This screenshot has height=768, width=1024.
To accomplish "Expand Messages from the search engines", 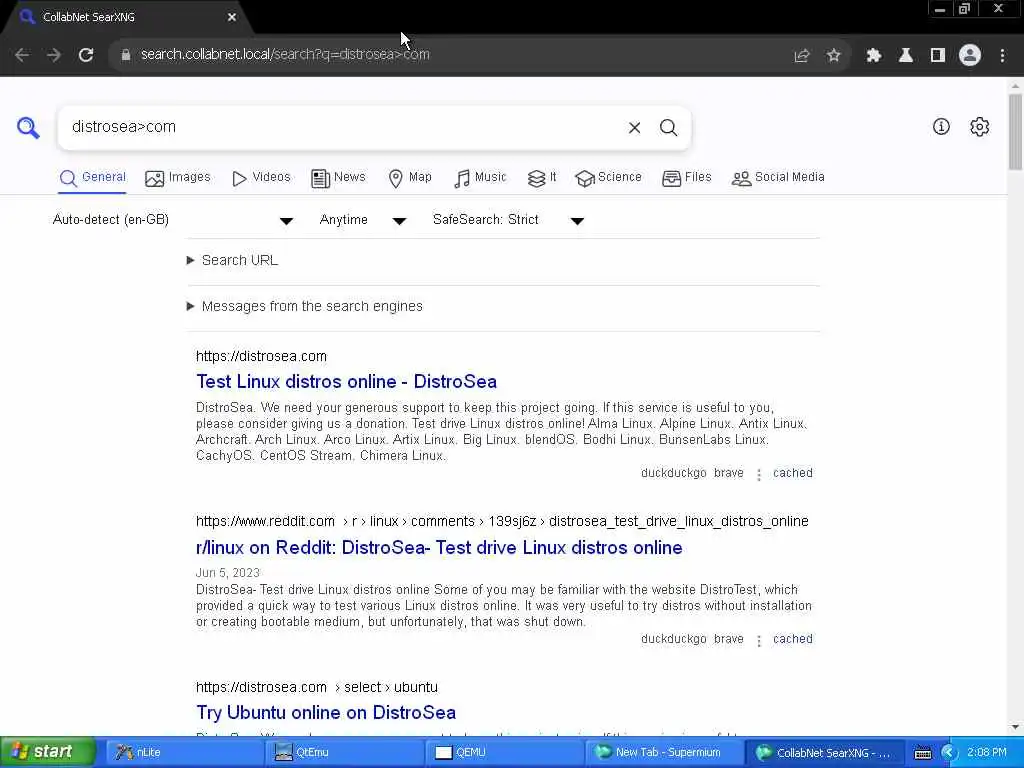I will tap(305, 306).
